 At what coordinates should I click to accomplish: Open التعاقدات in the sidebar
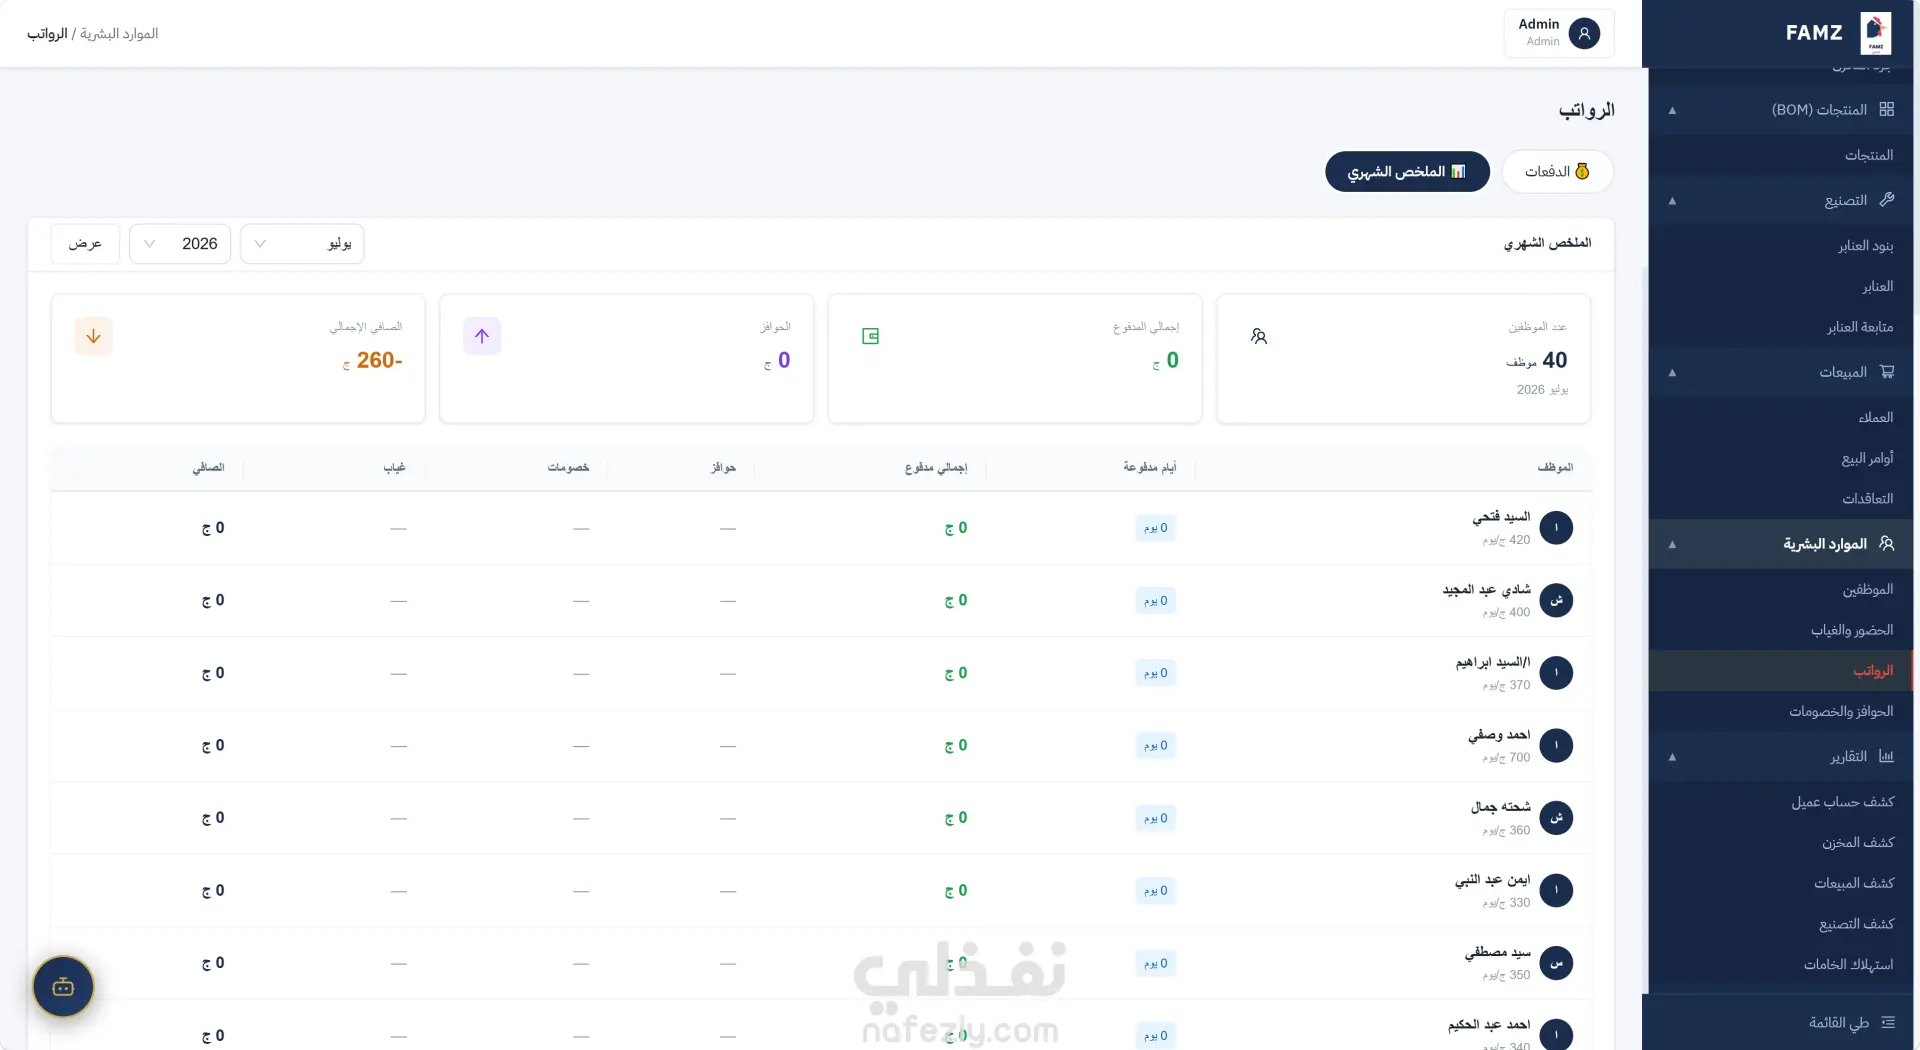pyautogui.click(x=1867, y=499)
